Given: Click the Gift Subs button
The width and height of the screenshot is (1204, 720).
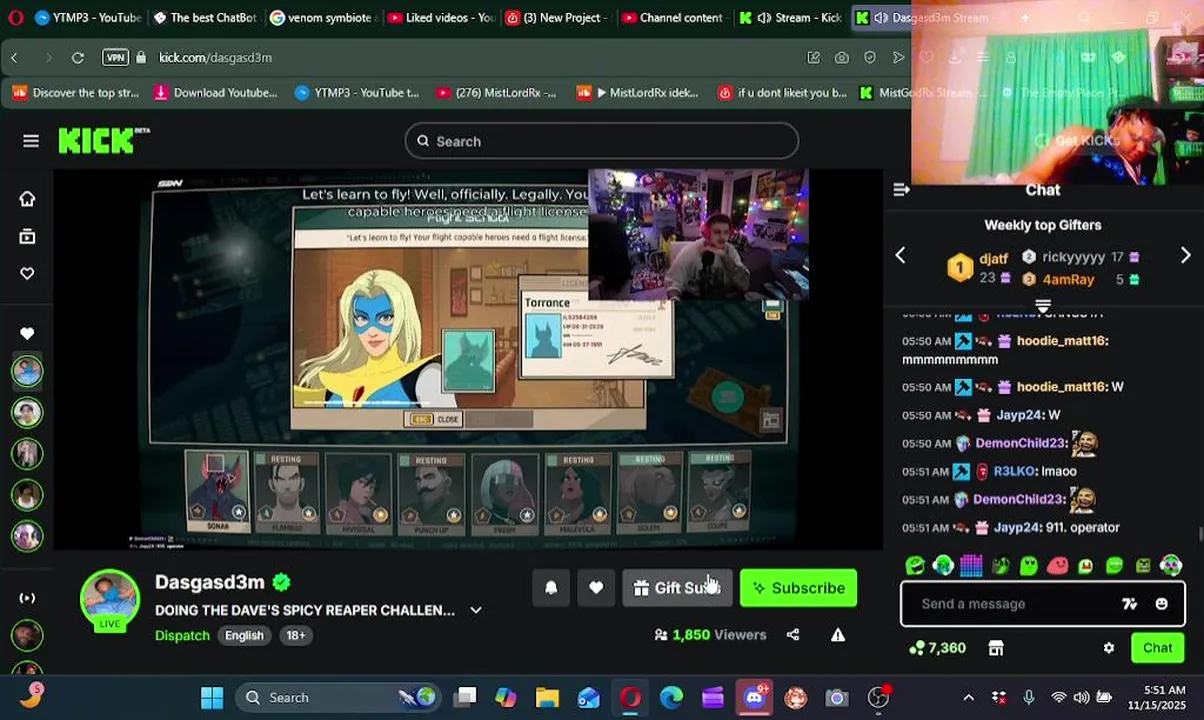Looking at the screenshot, I should (x=678, y=588).
